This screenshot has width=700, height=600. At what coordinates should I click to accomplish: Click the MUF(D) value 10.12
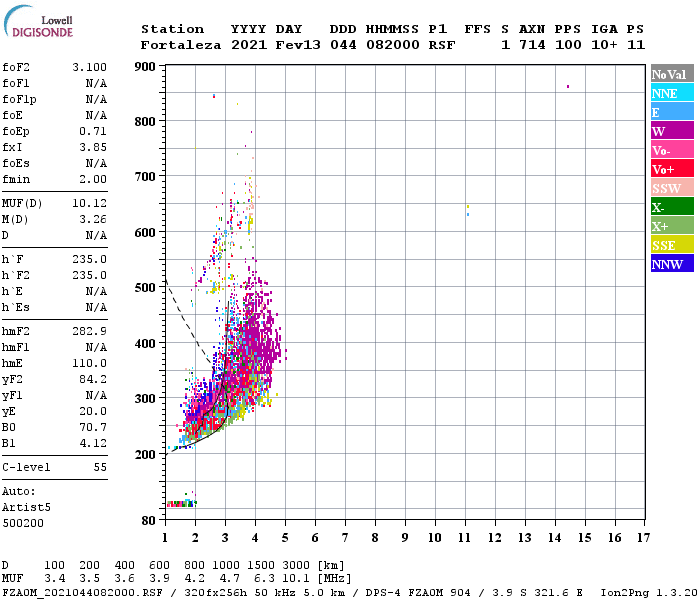click(x=89, y=203)
